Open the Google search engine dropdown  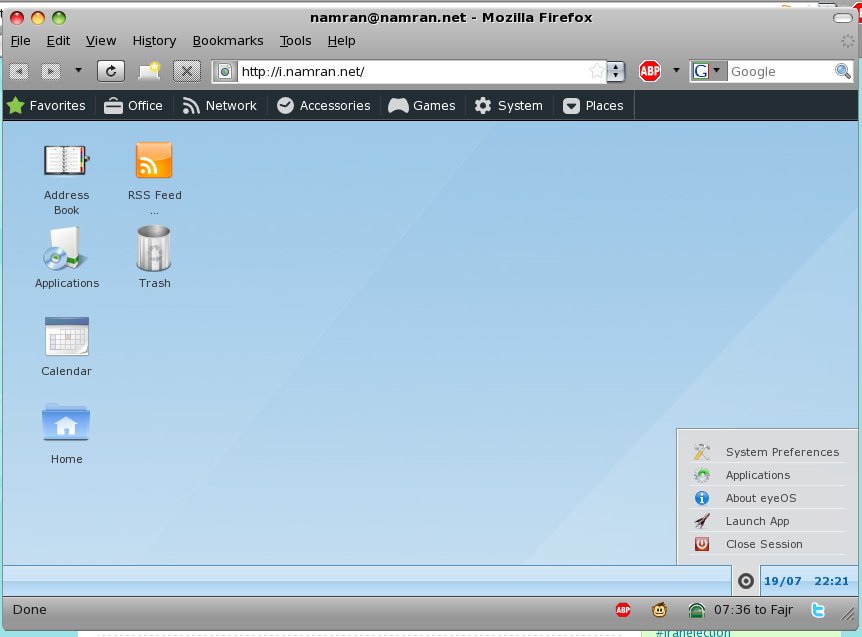[708, 71]
